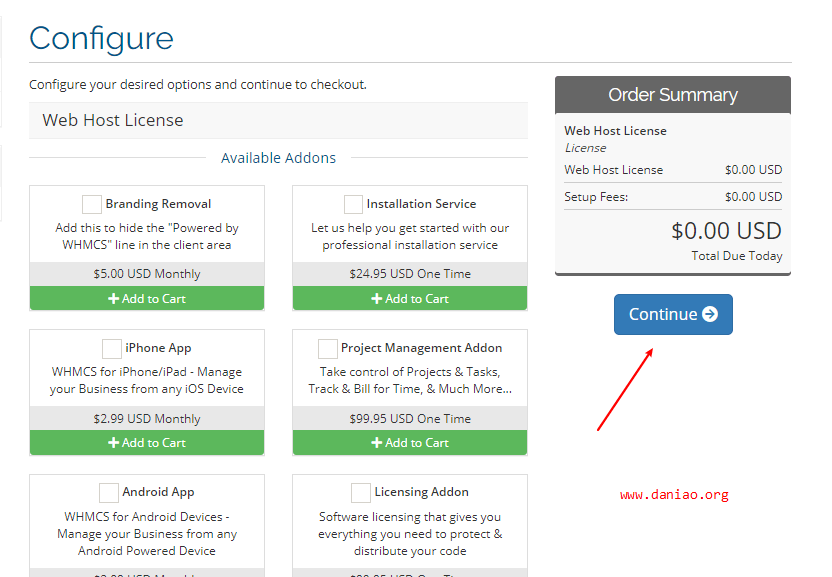This screenshot has width=832, height=577.
Task: Toggle the Licensing Addon checkbox
Action: (x=361, y=493)
